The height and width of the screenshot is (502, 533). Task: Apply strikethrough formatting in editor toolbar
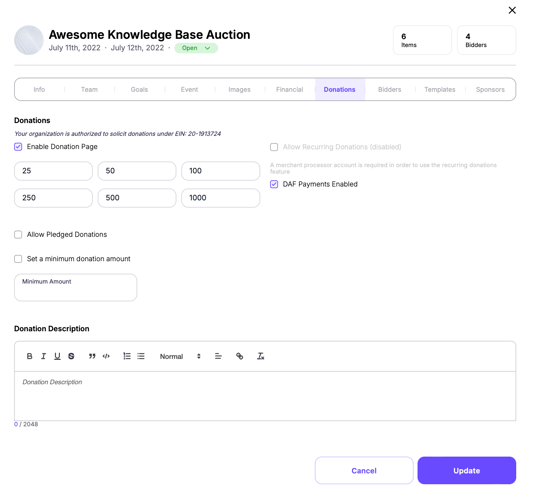71,356
